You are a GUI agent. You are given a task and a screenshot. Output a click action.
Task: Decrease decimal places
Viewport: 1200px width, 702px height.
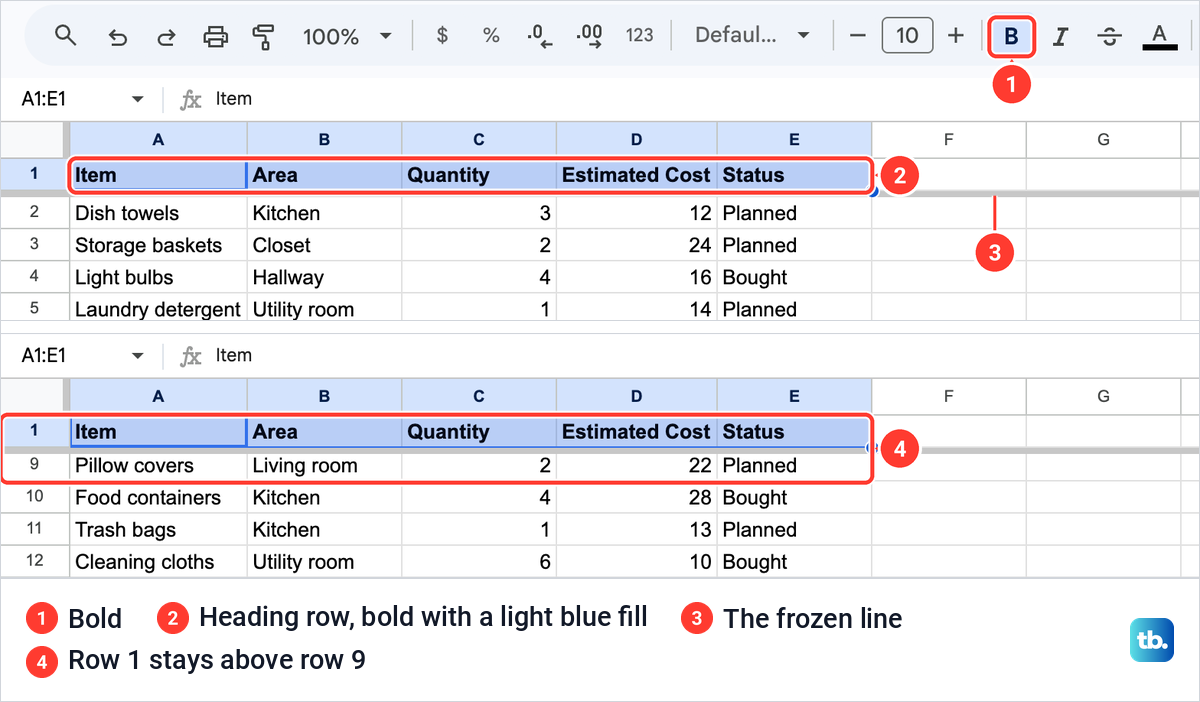[540, 37]
